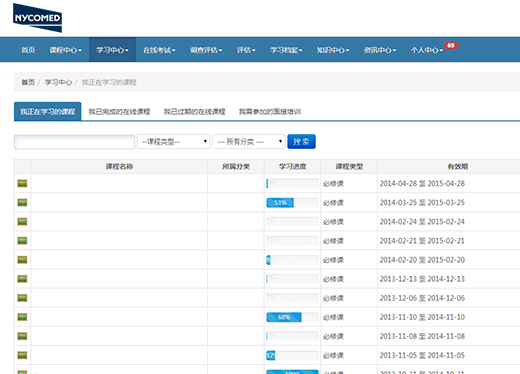Expand the 个人中心 menu
Viewport: 520px width, 374px height.
pyautogui.click(x=427, y=50)
